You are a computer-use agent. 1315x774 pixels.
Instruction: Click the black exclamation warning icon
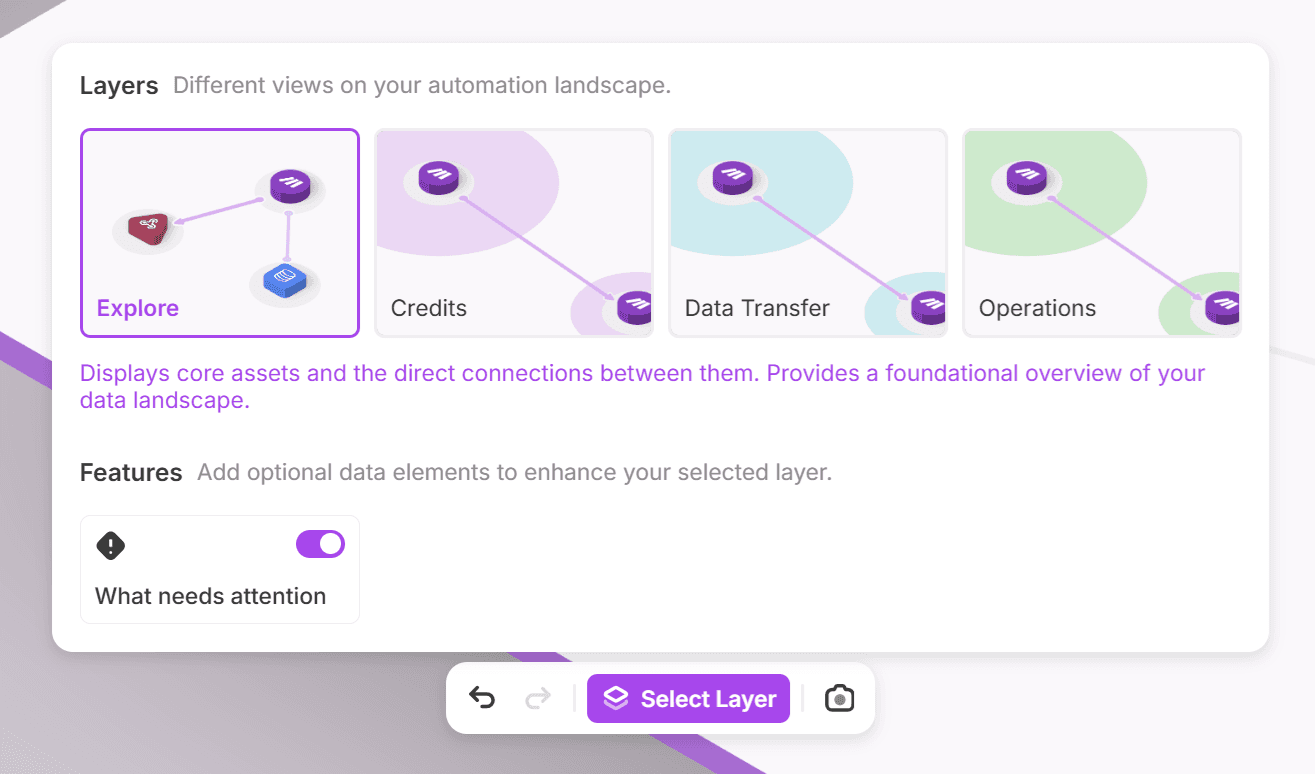tap(111, 545)
